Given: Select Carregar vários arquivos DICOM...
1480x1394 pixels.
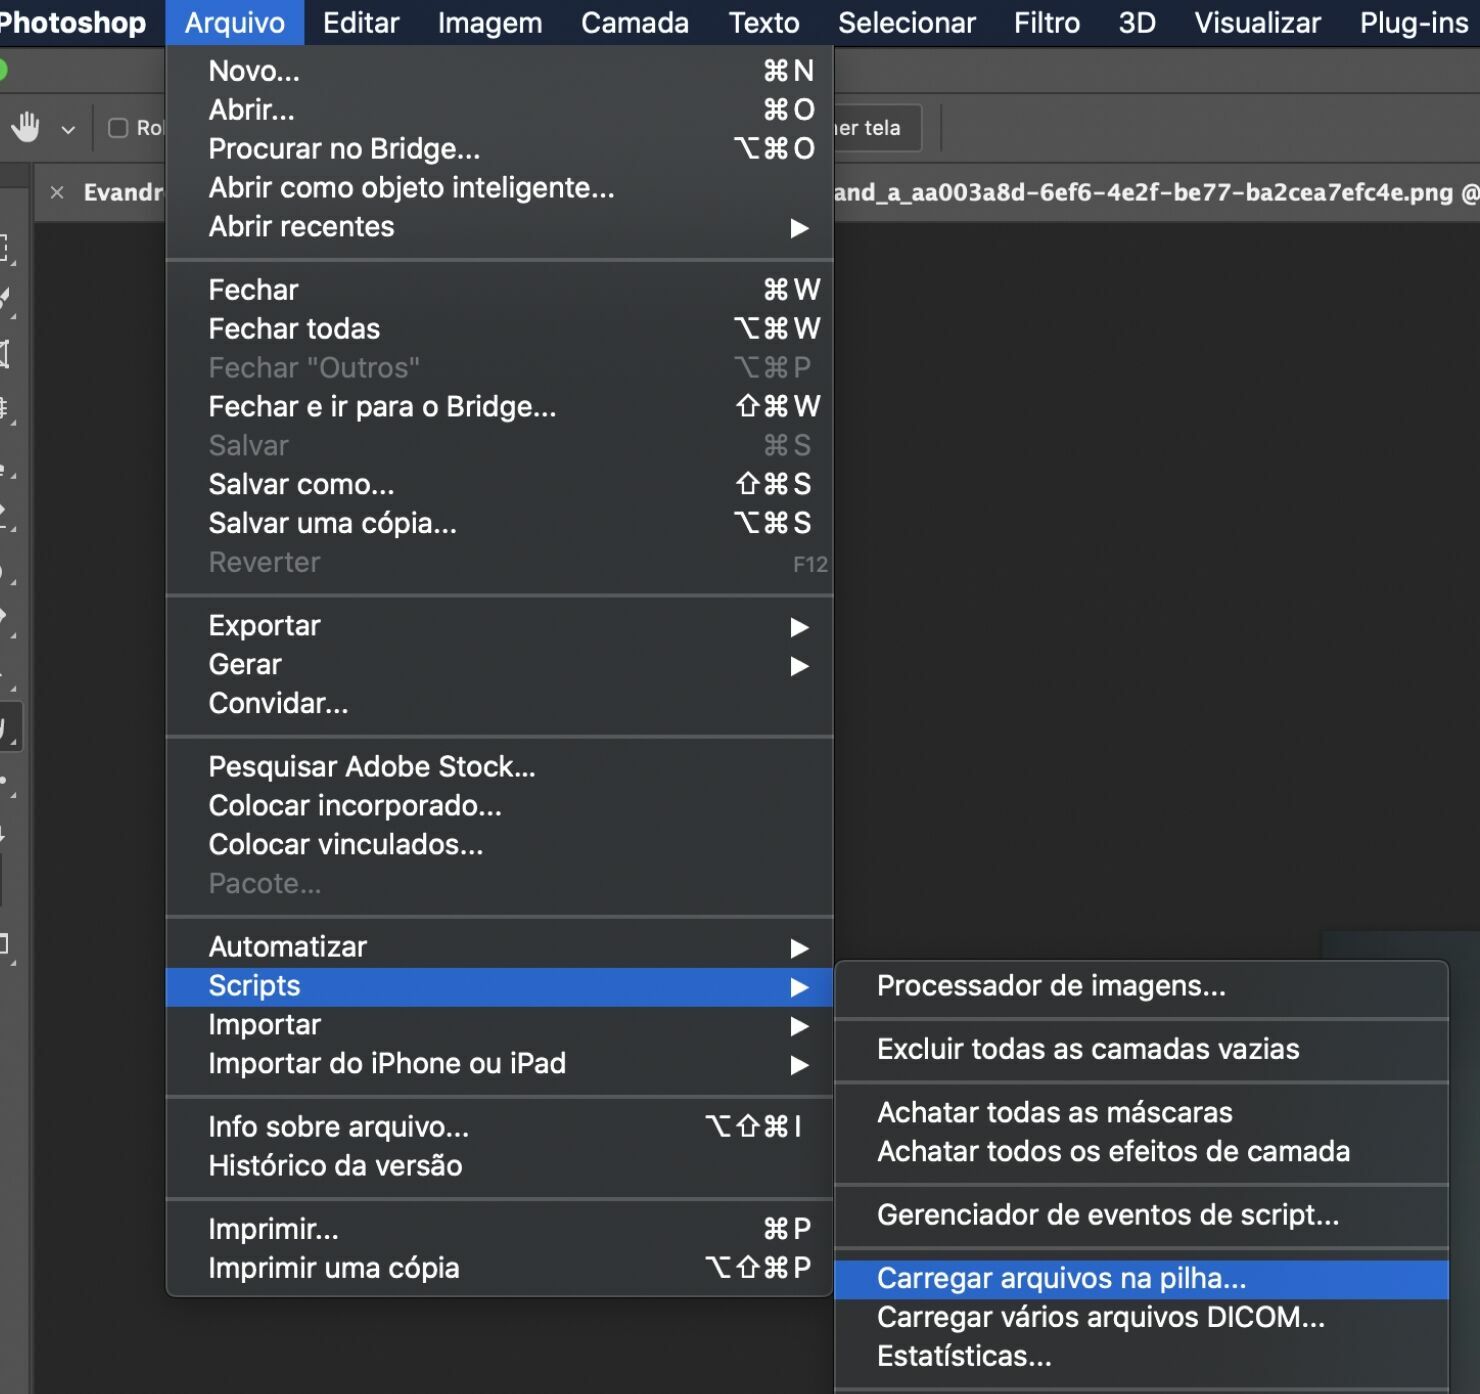Looking at the screenshot, I should point(1141,1318).
